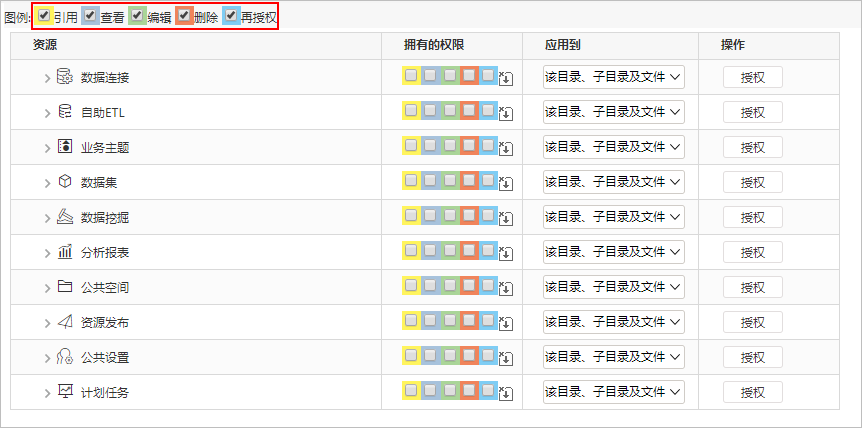This screenshot has width=862, height=428.
Task: Select the 公共设置 resource label
Action: coord(105,358)
